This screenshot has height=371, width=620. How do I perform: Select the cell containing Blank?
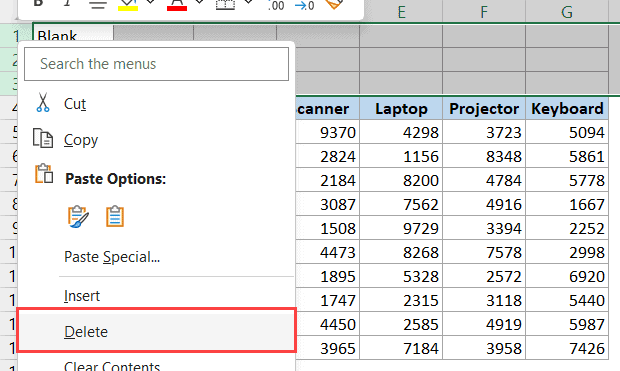(x=73, y=33)
